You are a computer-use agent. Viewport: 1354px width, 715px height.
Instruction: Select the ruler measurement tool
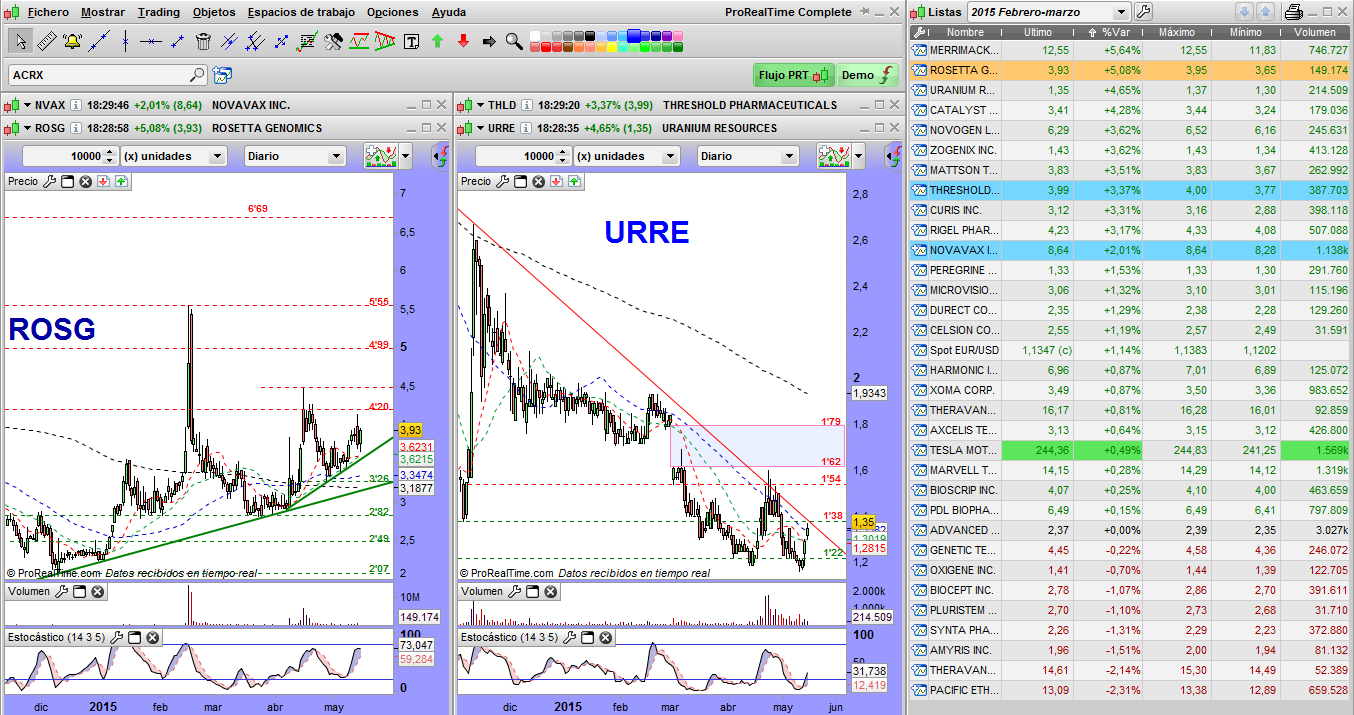tap(46, 41)
